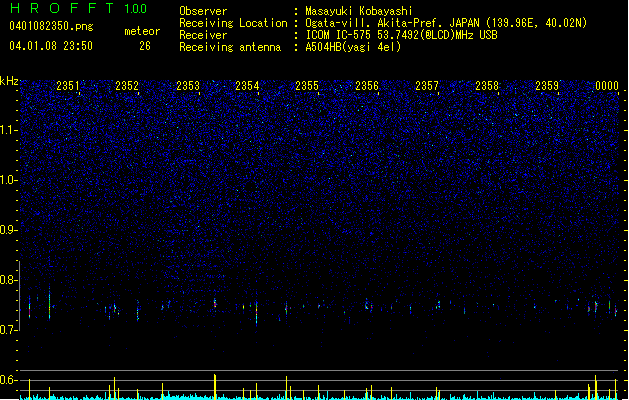
Task: Click the 2353 time marker
Action: tap(188, 86)
